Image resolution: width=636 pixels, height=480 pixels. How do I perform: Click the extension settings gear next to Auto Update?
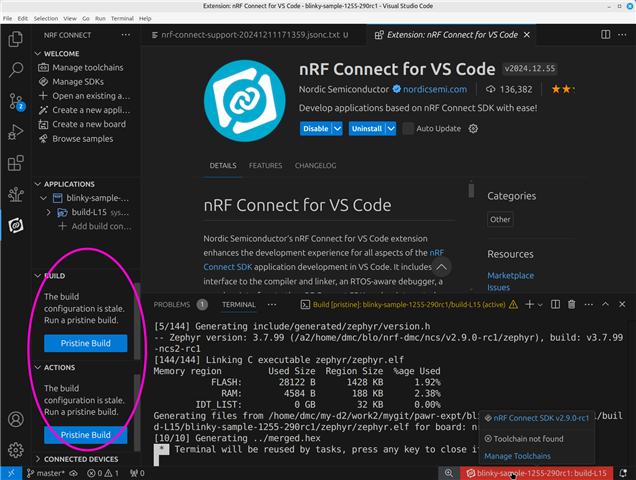point(473,129)
